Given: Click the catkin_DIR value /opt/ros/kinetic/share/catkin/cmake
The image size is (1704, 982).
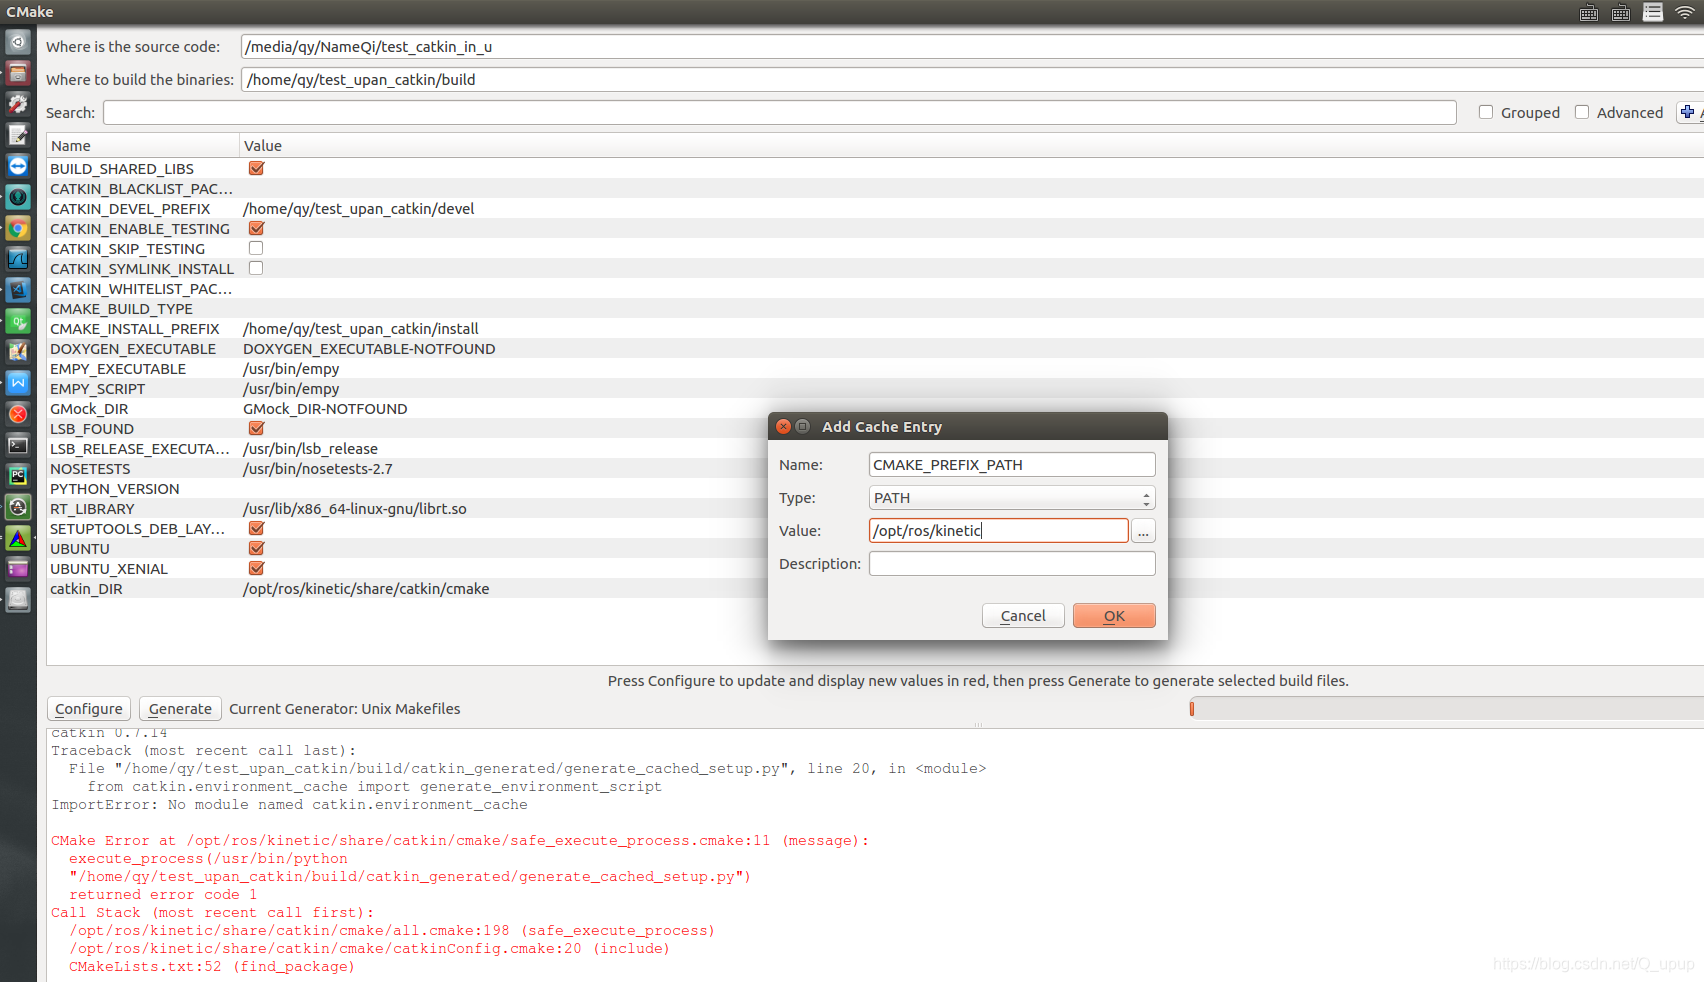Looking at the screenshot, I should pos(366,589).
